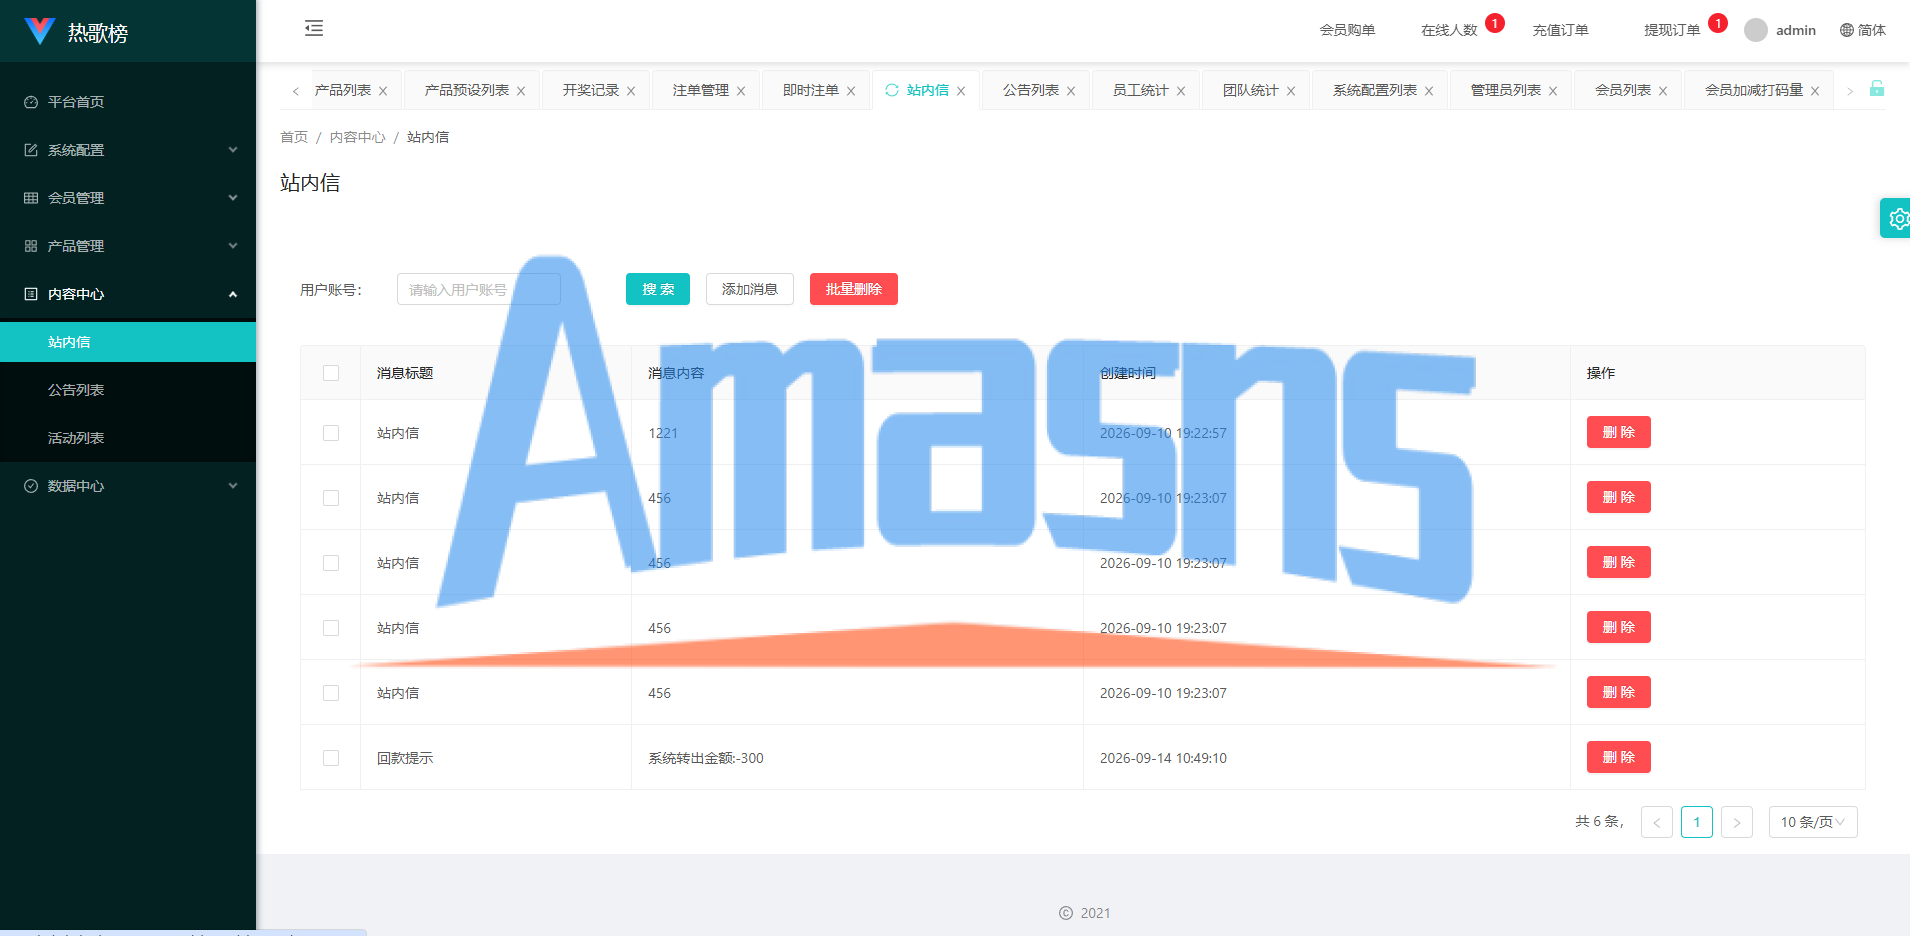This screenshot has height=936, width=1910.
Task: Close the 产品预设列表 tab
Action: point(521,91)
